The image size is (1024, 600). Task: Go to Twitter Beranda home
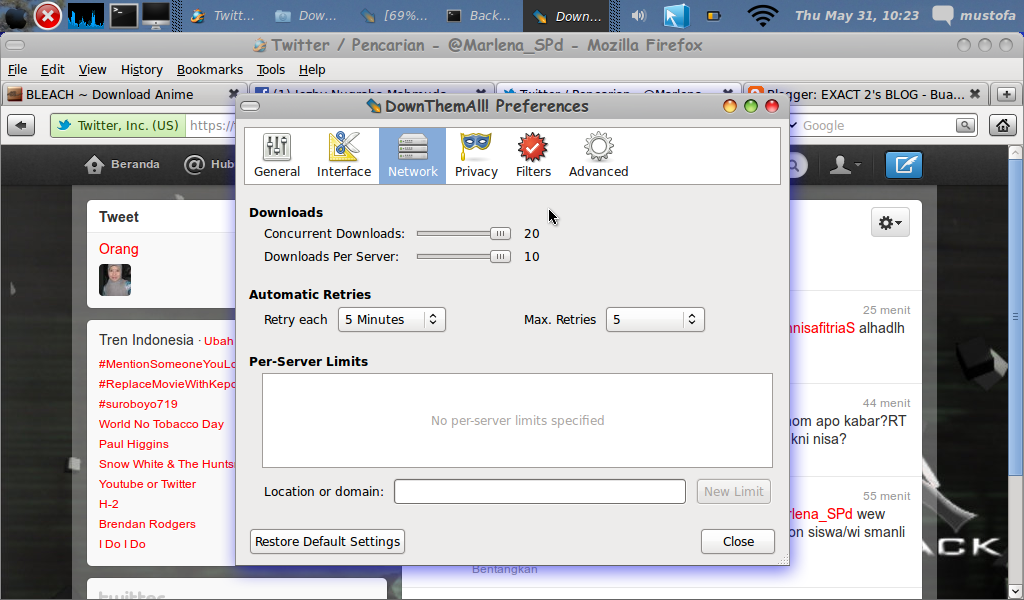(122, 165)
